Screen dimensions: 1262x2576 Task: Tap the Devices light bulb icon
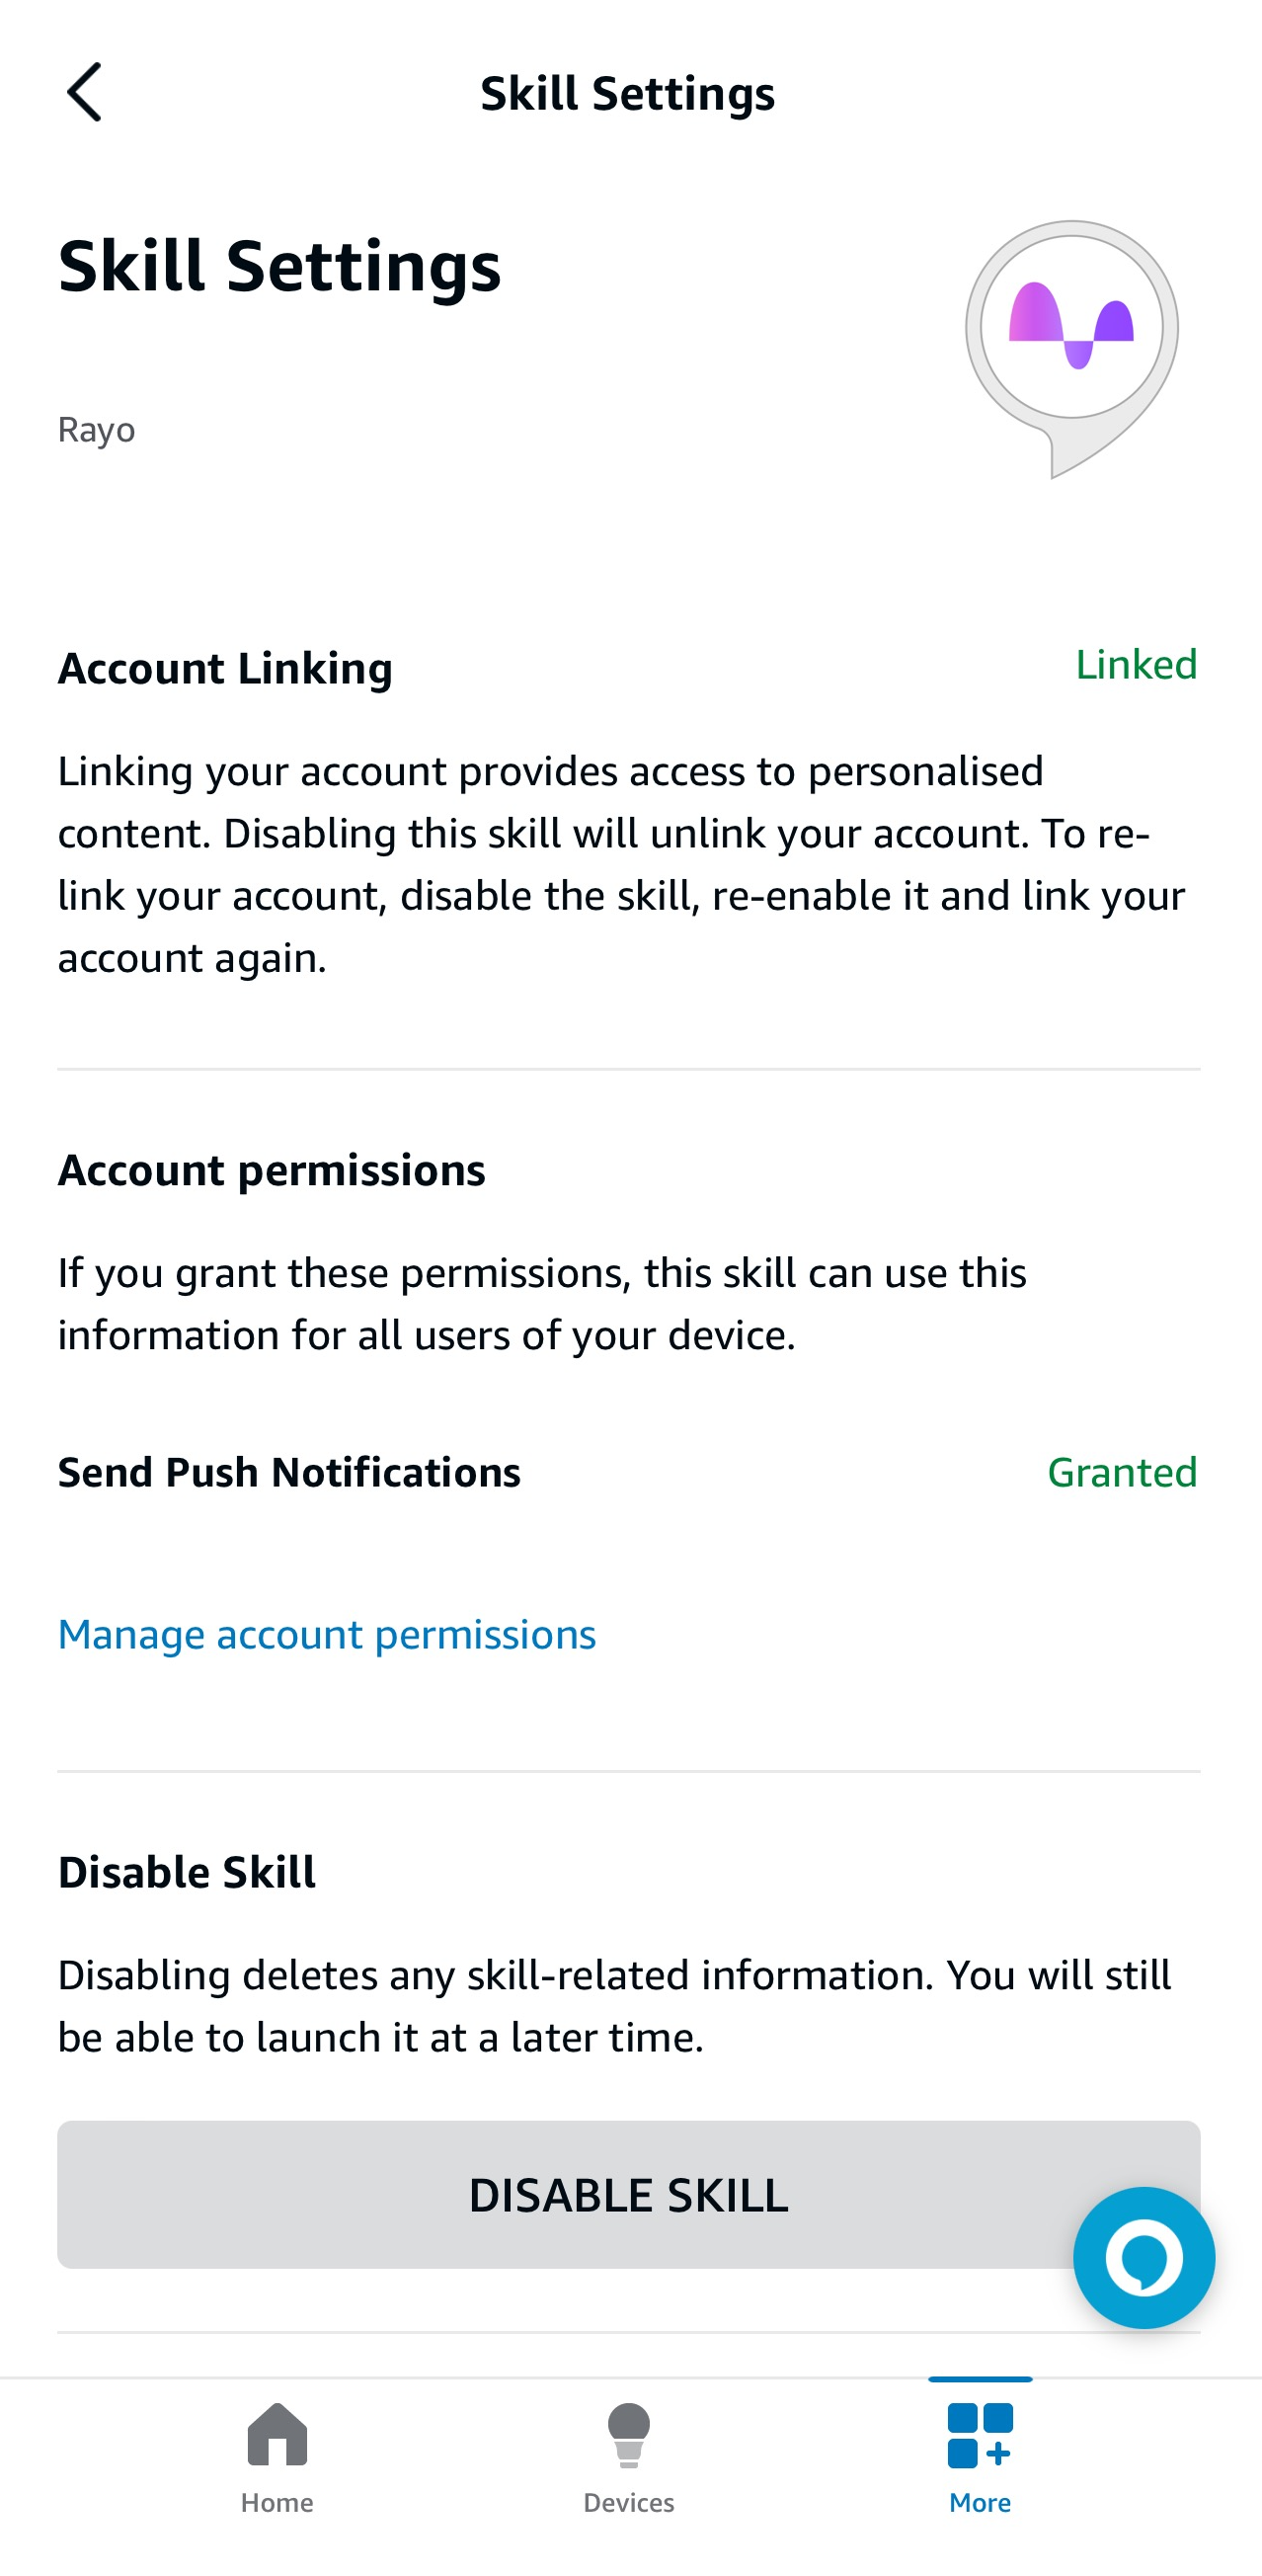[x=629, y=2435]
